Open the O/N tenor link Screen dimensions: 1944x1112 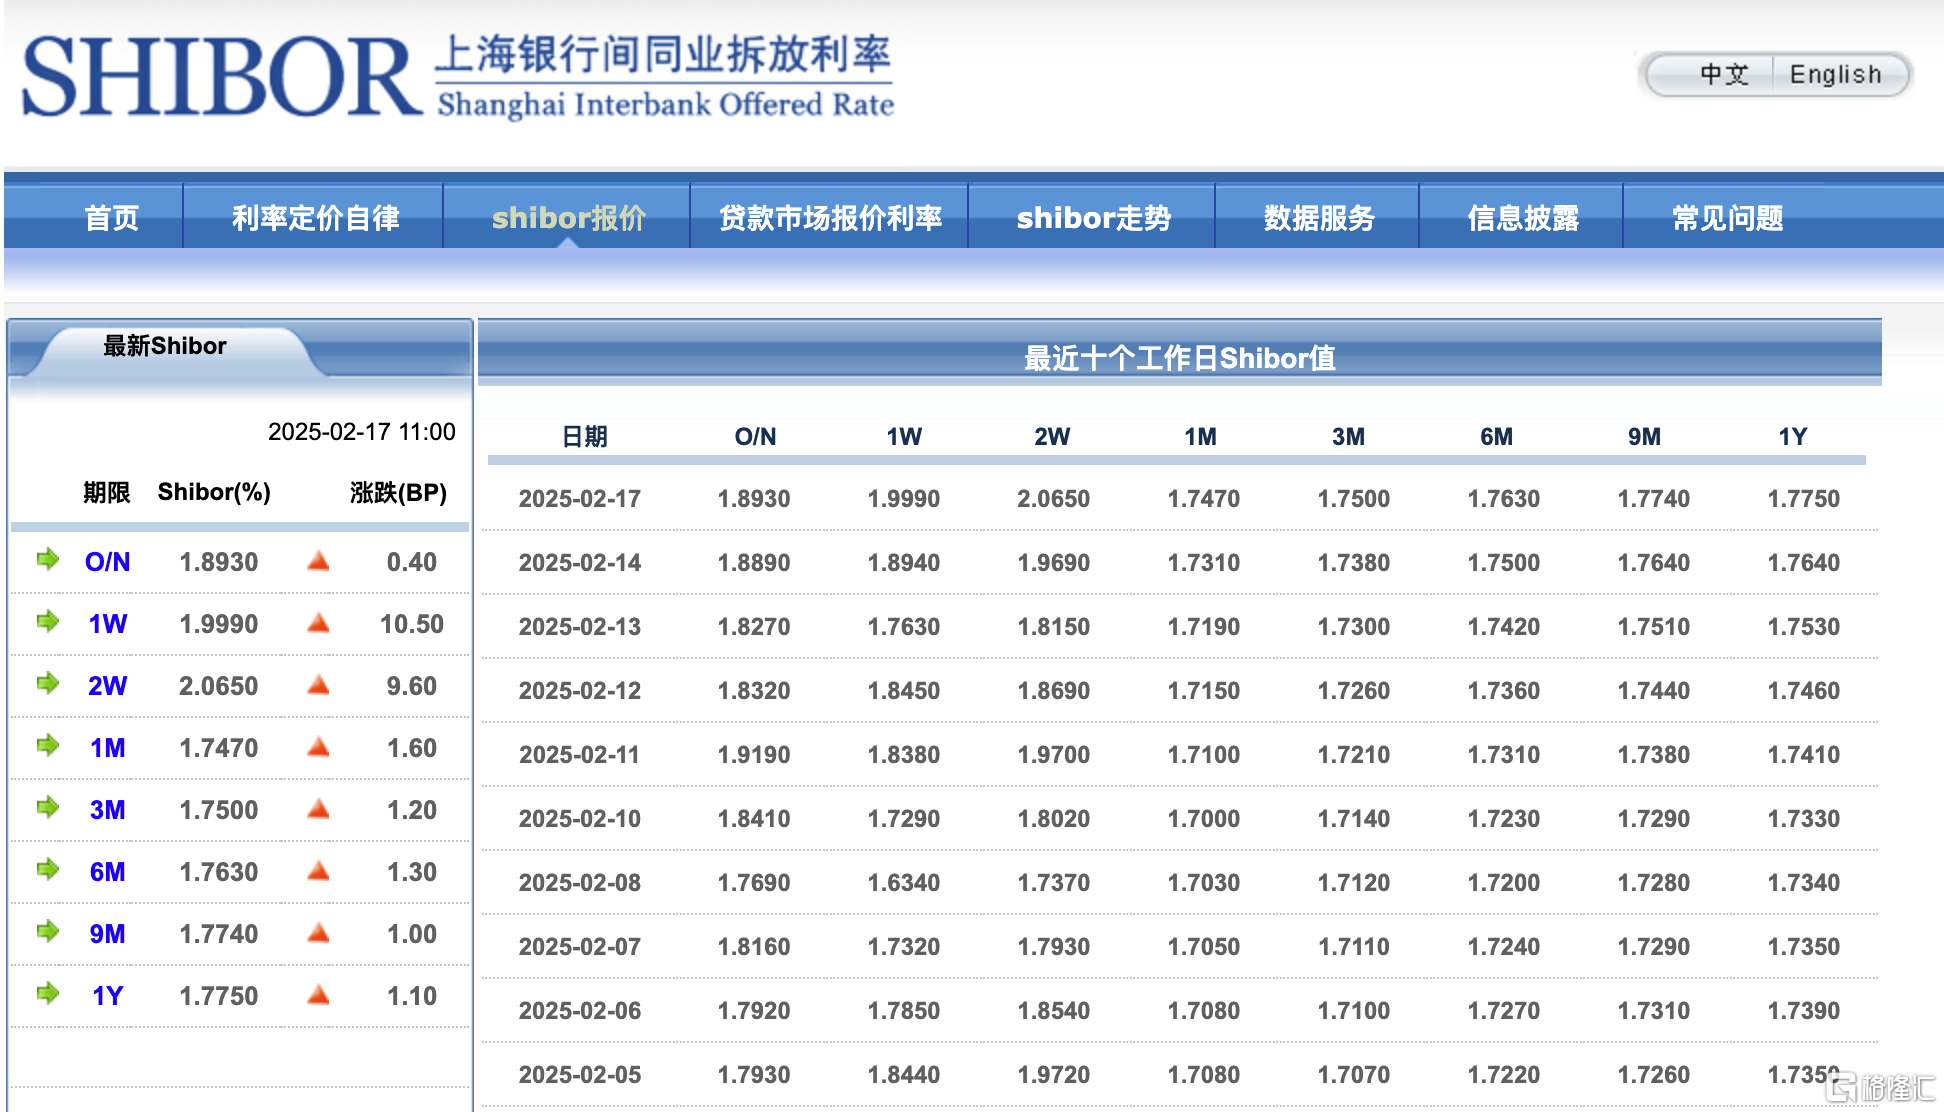[x=108, y=562]
